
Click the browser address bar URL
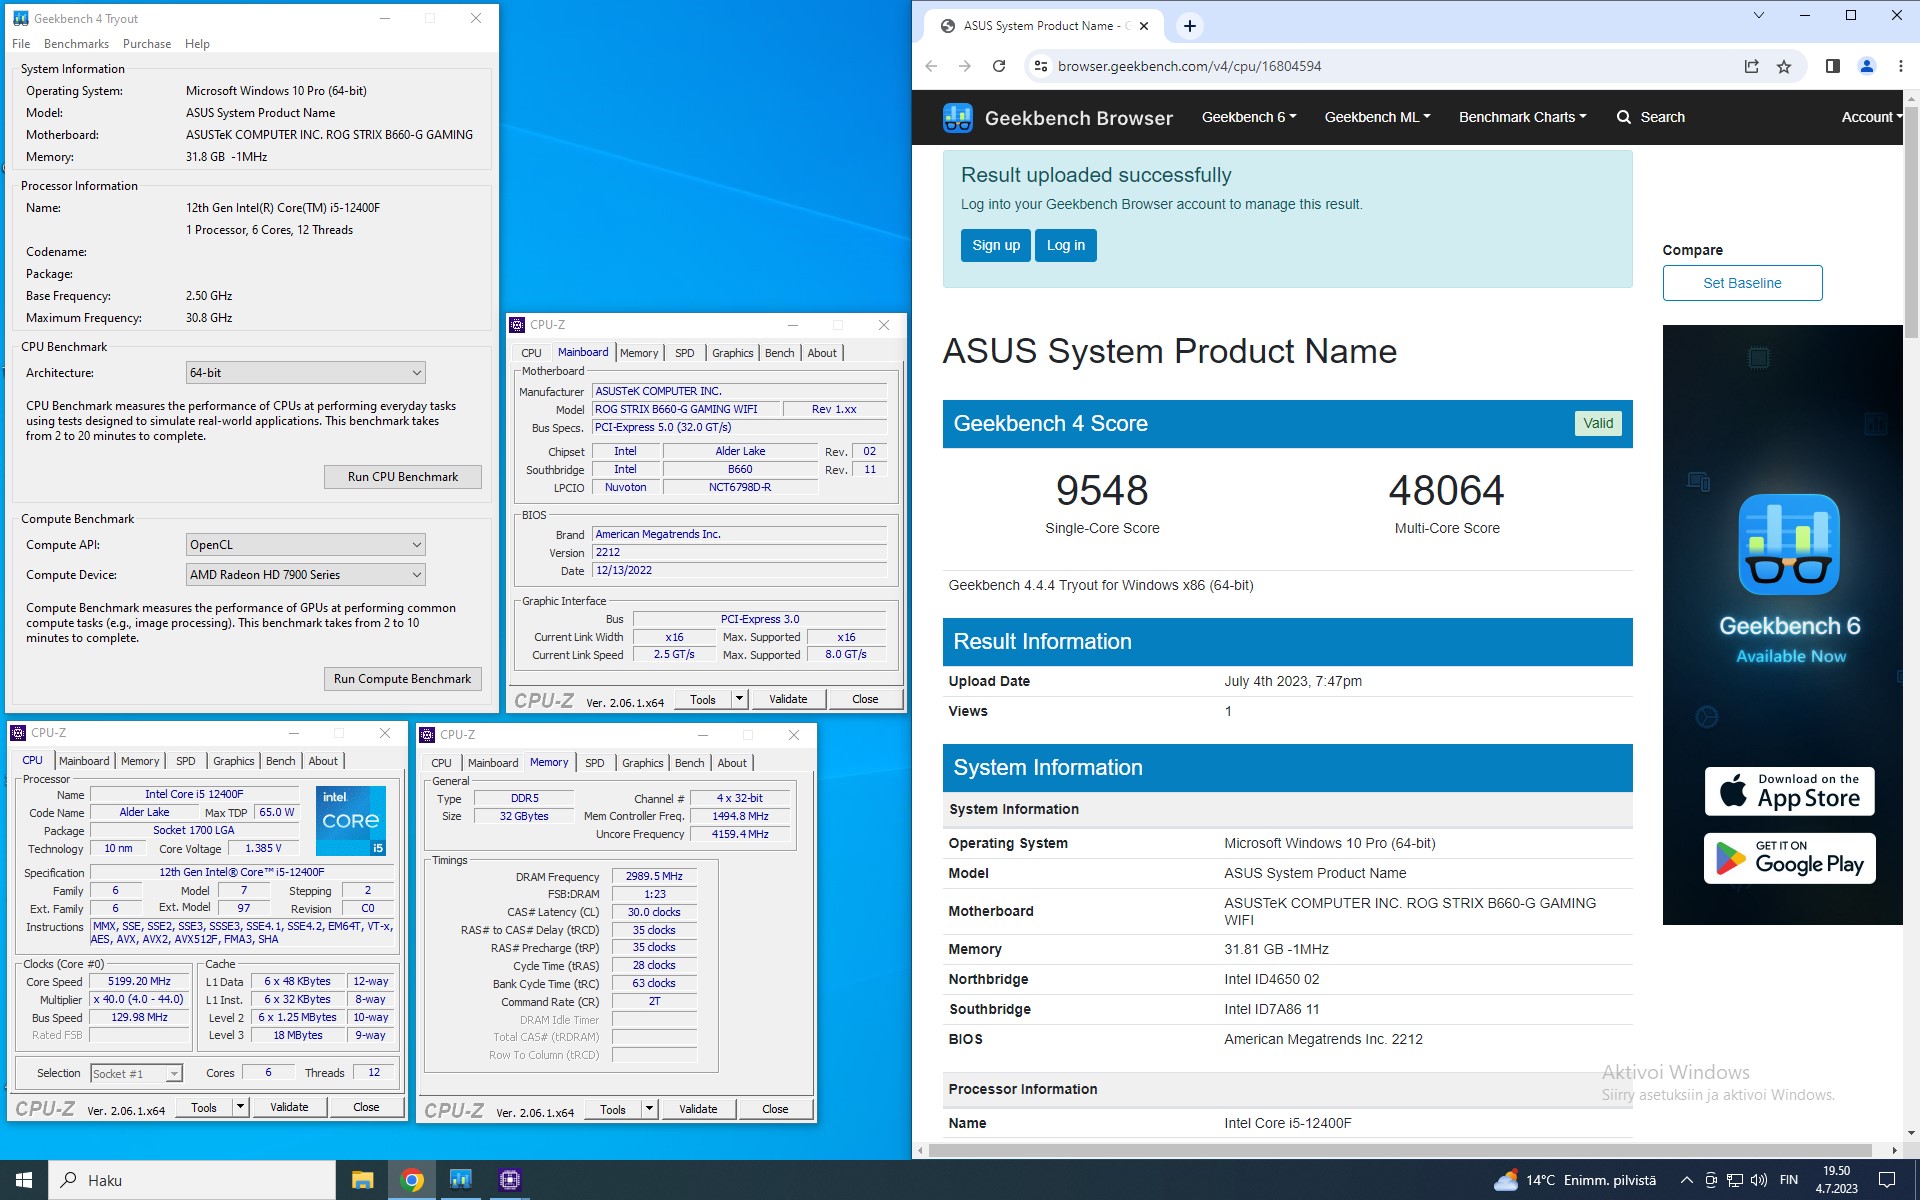pos(1189,66)
